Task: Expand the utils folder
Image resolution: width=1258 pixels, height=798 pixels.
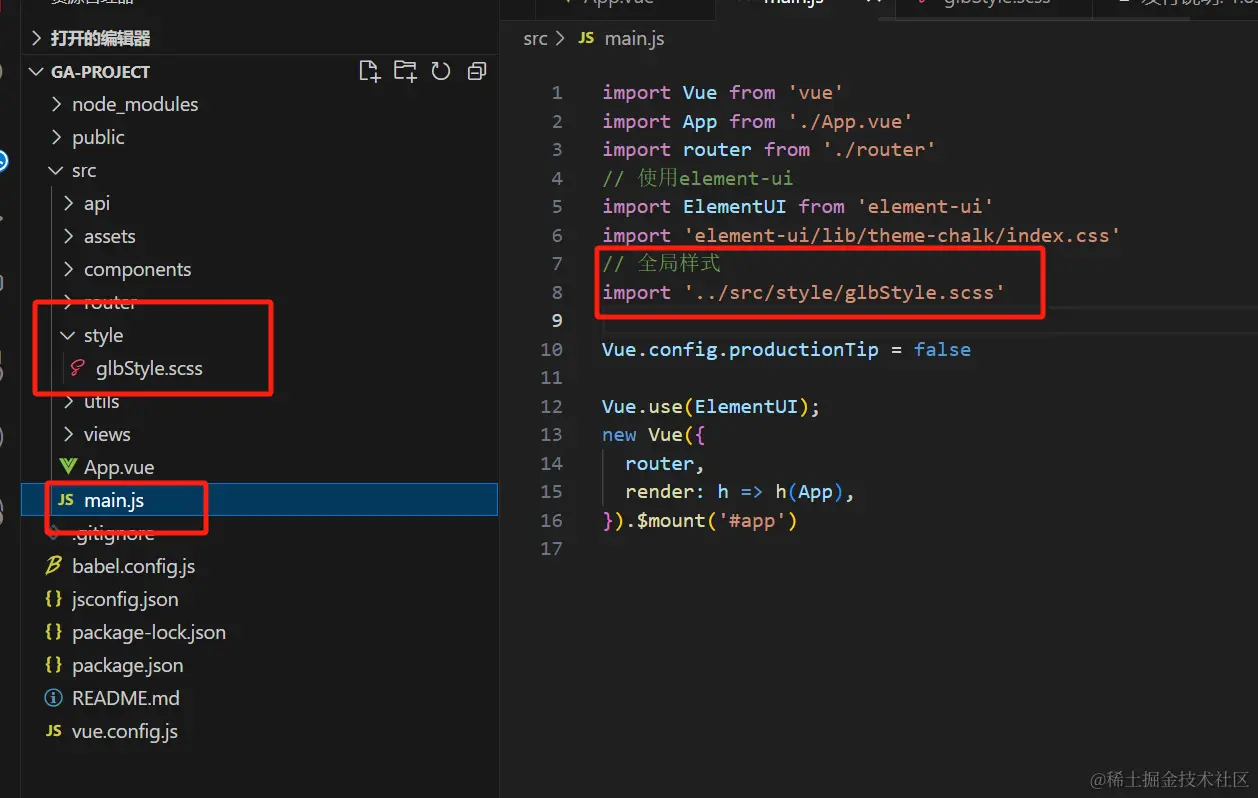Action: pyautogui.click(x=68, y=401)
